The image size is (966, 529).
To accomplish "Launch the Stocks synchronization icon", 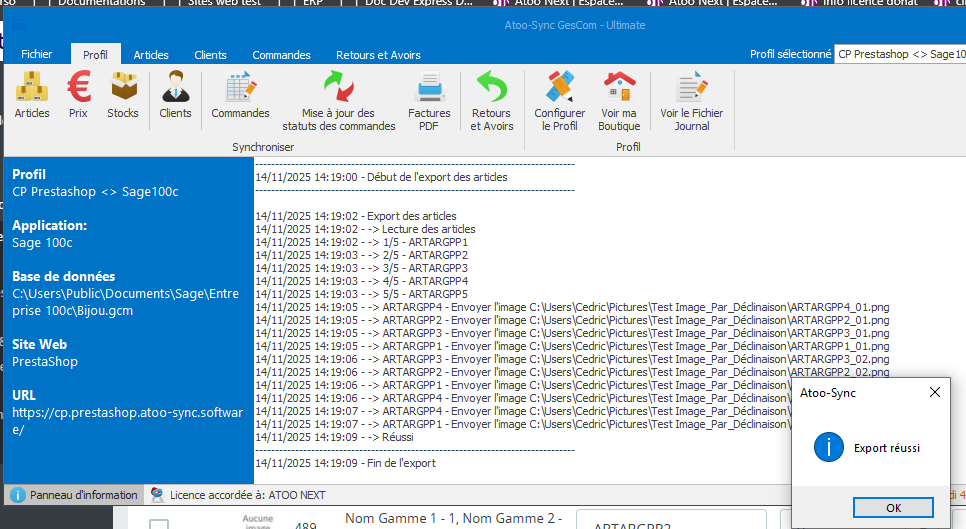I will (x=123, y=87).
